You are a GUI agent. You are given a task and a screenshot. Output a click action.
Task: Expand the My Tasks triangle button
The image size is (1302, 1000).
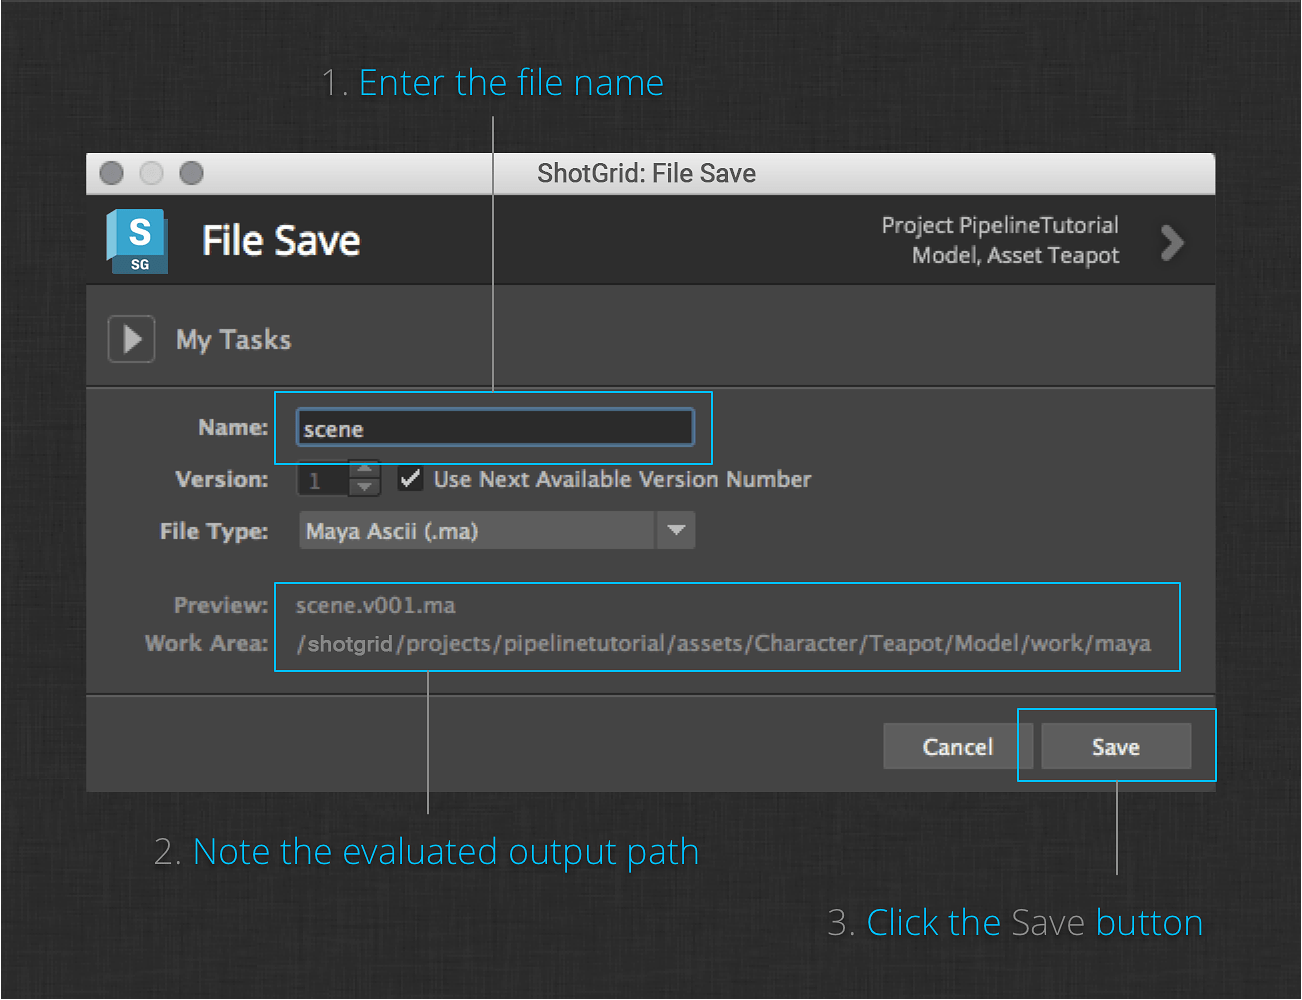tap(131, 339)
